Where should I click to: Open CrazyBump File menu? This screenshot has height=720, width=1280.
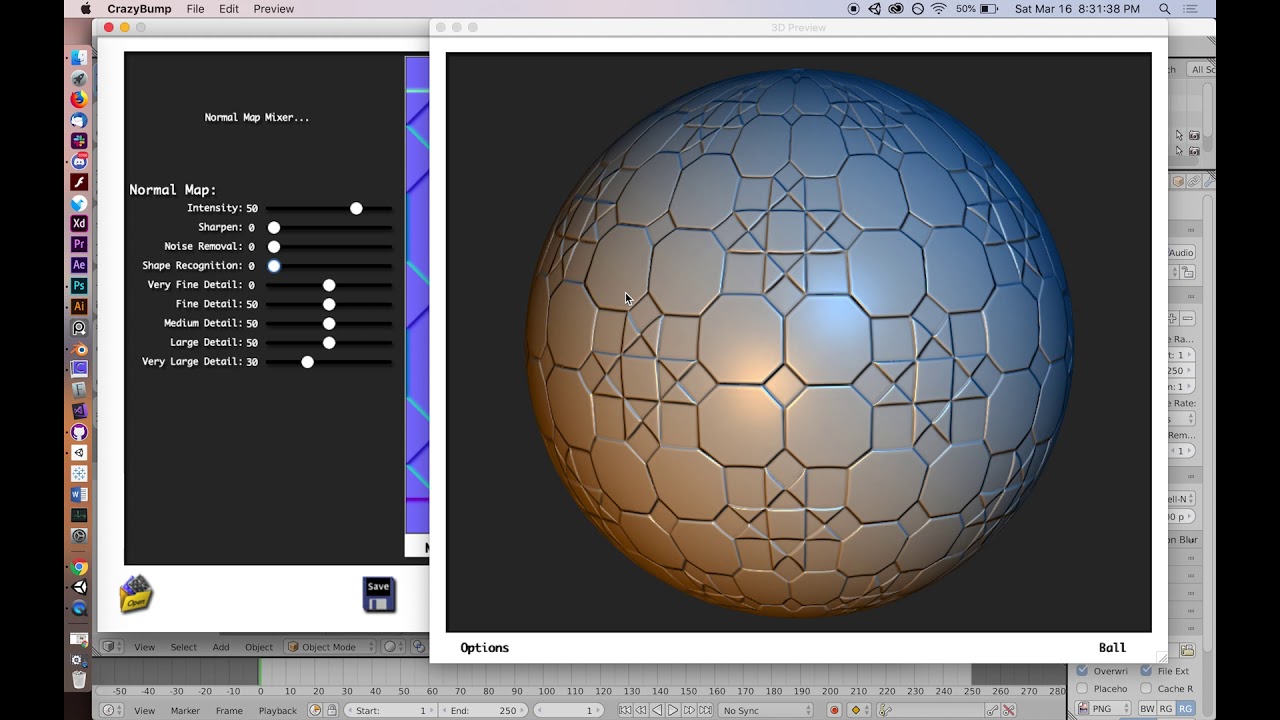coord(195,9)
